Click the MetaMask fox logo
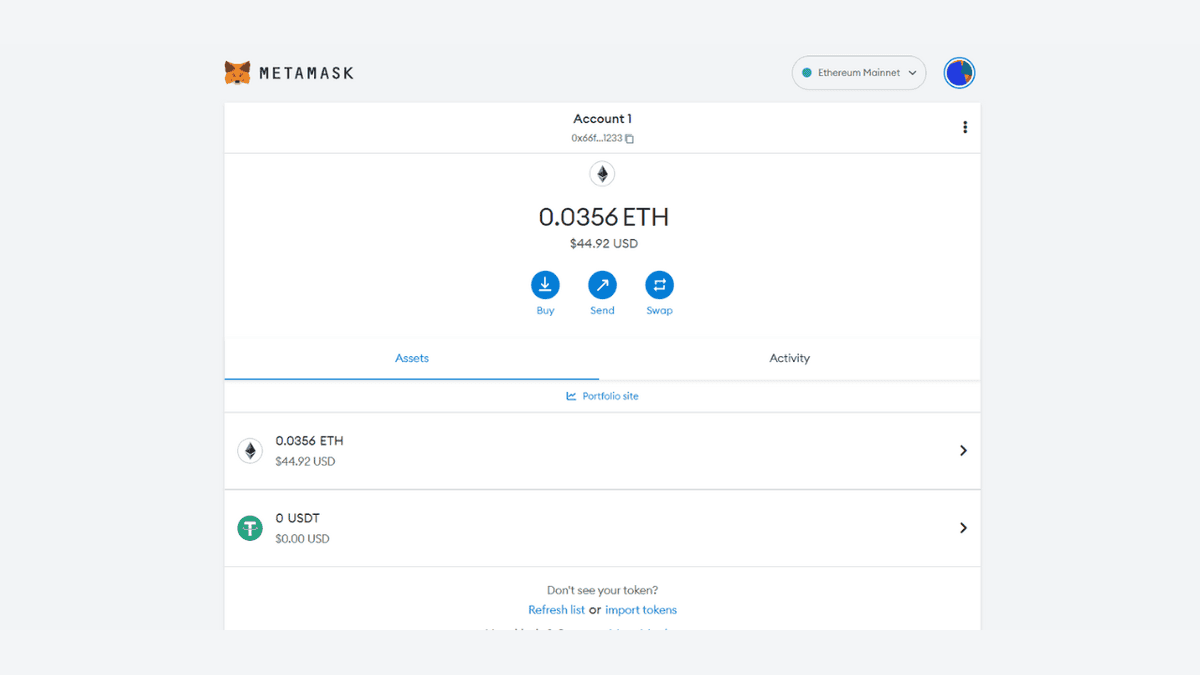 pos(237,73)
